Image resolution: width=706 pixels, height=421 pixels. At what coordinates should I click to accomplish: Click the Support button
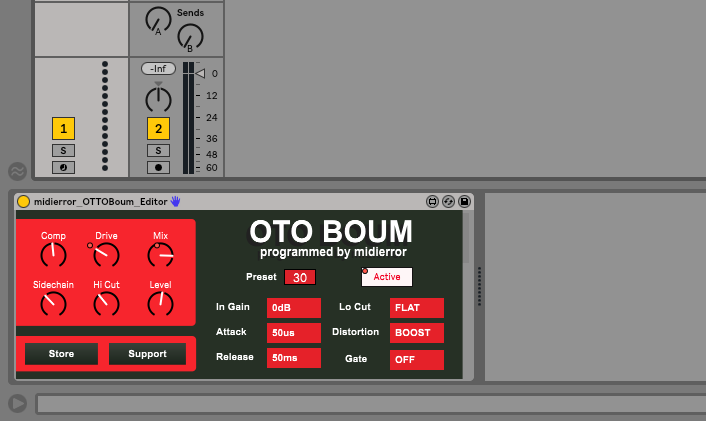[x=147, y=354]
